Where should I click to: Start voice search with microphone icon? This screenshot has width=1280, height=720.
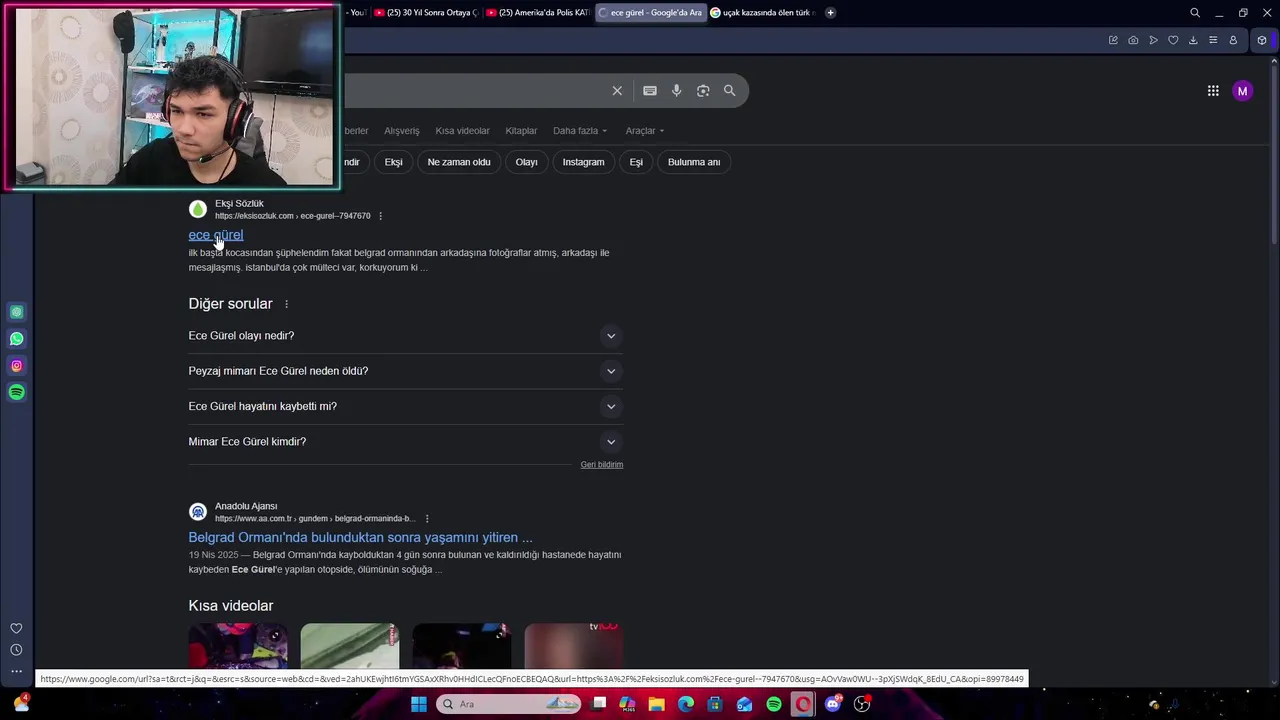coord(677,91)
